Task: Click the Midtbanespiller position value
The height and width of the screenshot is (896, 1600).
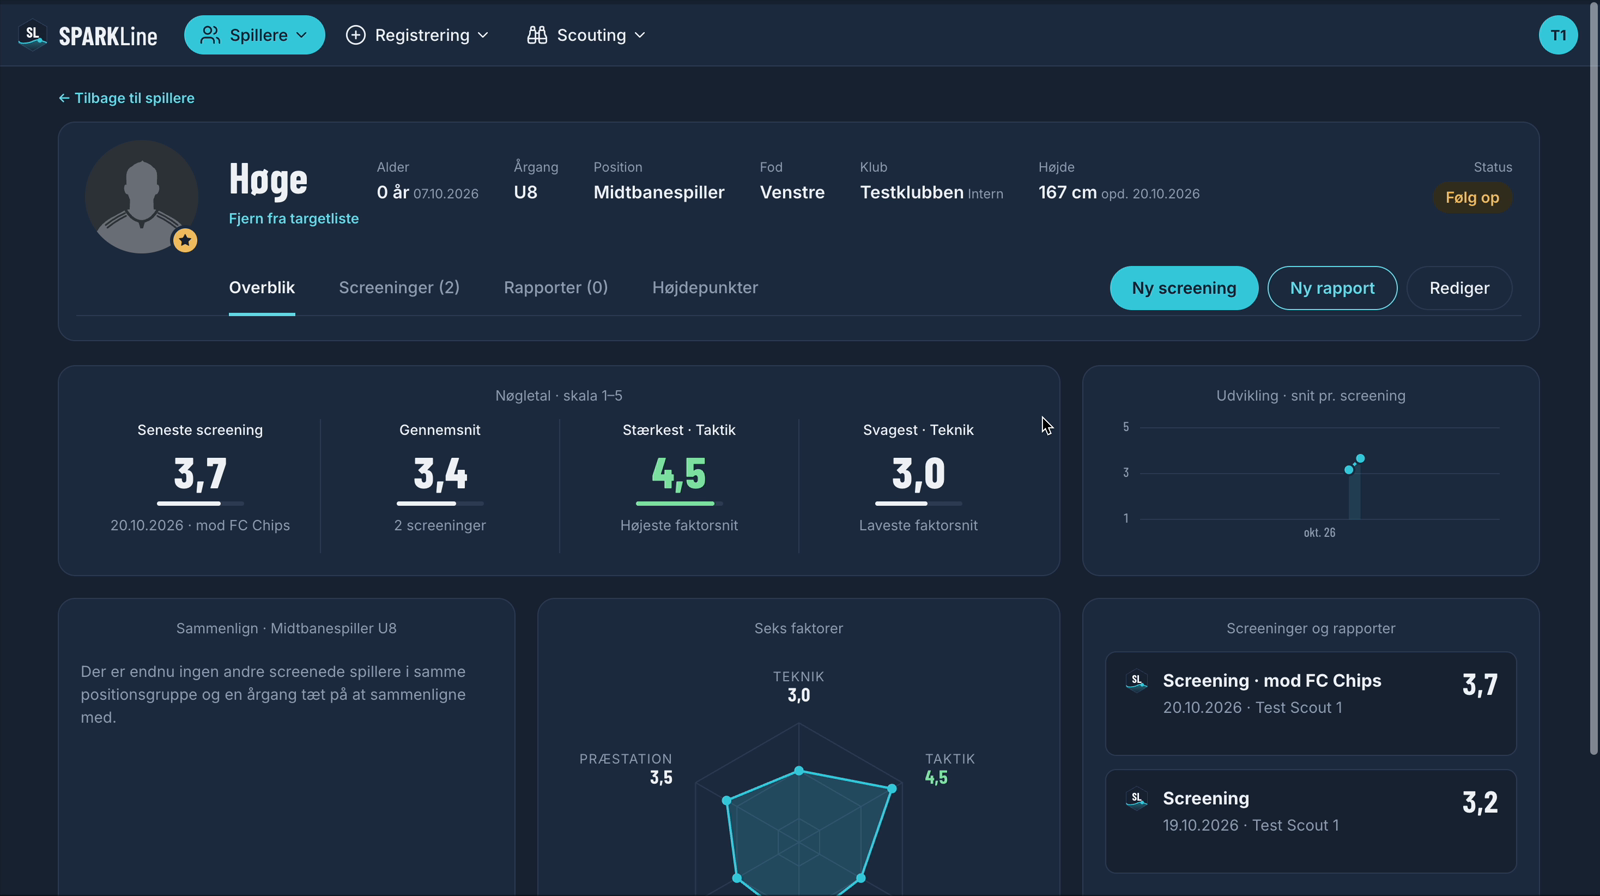Action: pos(659,192)
